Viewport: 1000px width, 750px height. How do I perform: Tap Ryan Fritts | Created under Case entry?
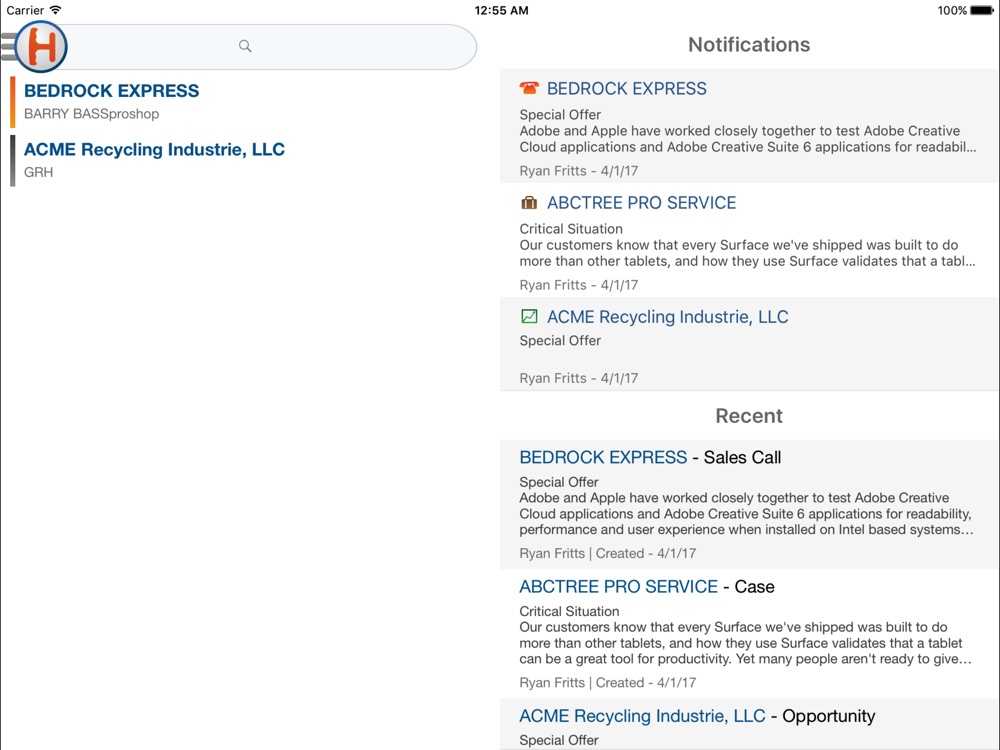607,683
